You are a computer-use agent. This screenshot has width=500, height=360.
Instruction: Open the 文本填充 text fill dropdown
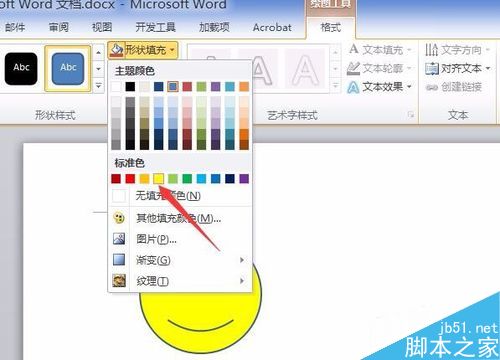pyautogui.click(x=380, y=50)
